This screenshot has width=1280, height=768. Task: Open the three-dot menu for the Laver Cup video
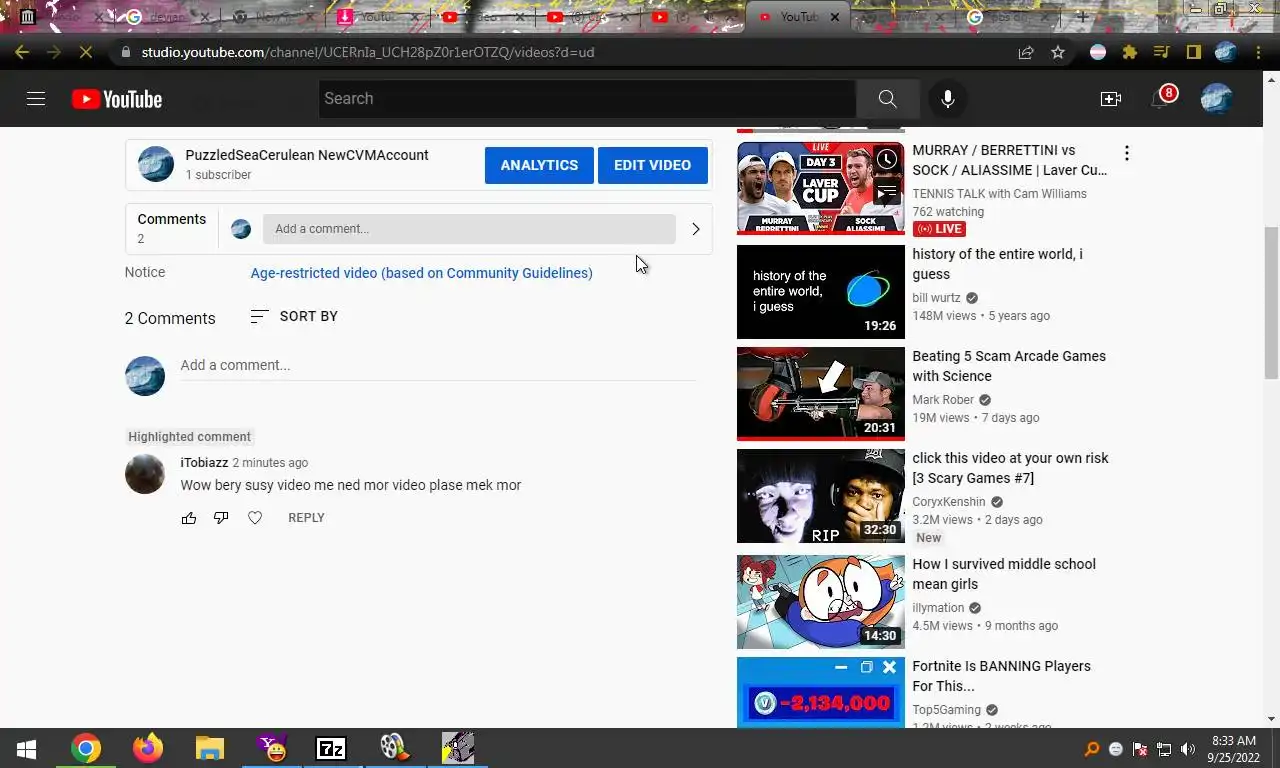tap(1126, 153)
